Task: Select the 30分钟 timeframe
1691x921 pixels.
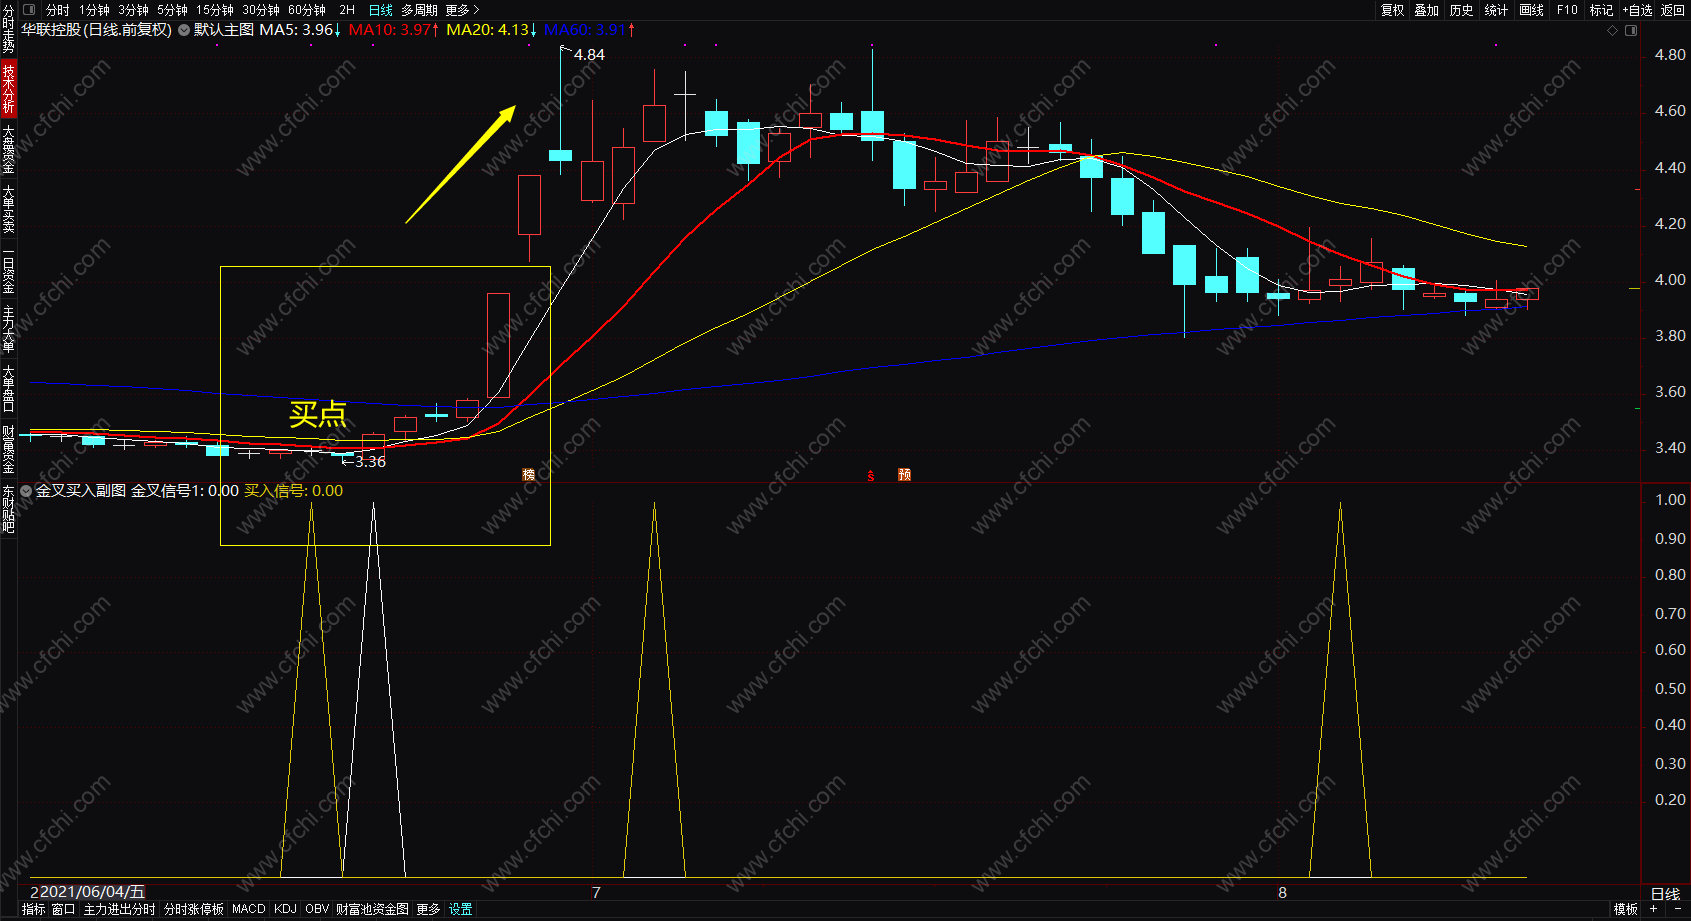Action: [261, 10]
